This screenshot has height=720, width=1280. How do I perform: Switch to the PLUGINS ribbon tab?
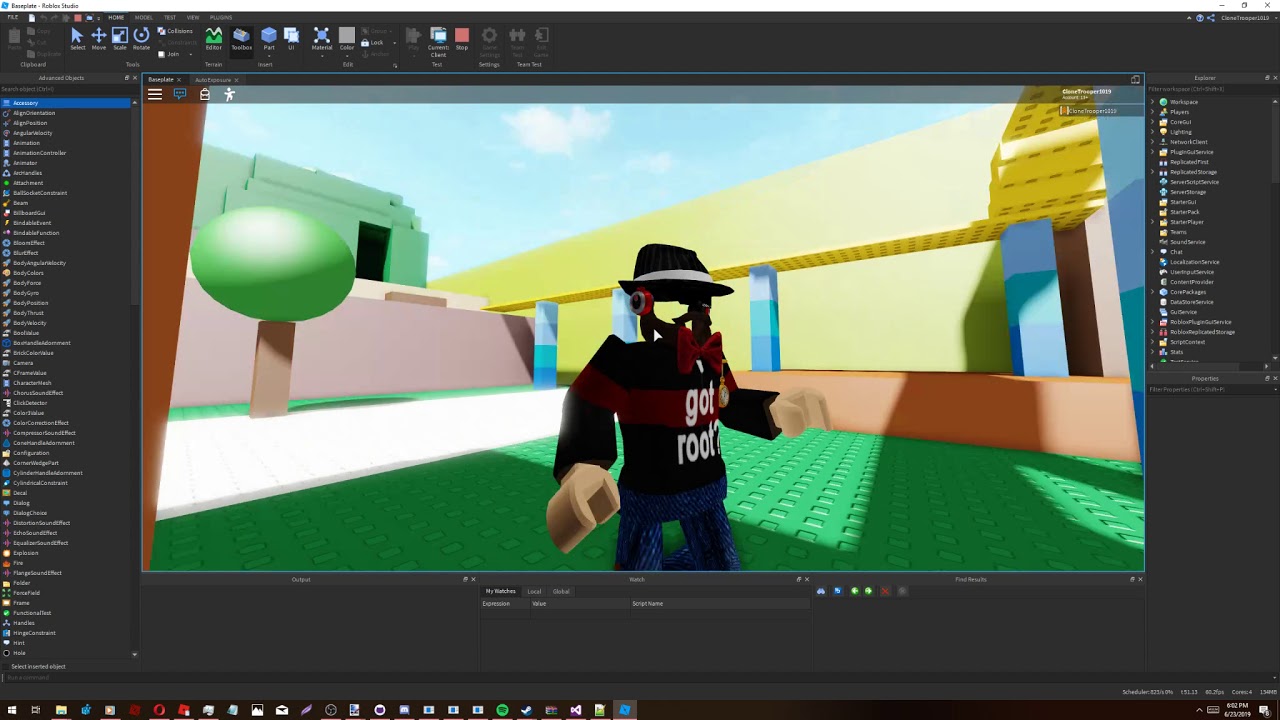221,18
